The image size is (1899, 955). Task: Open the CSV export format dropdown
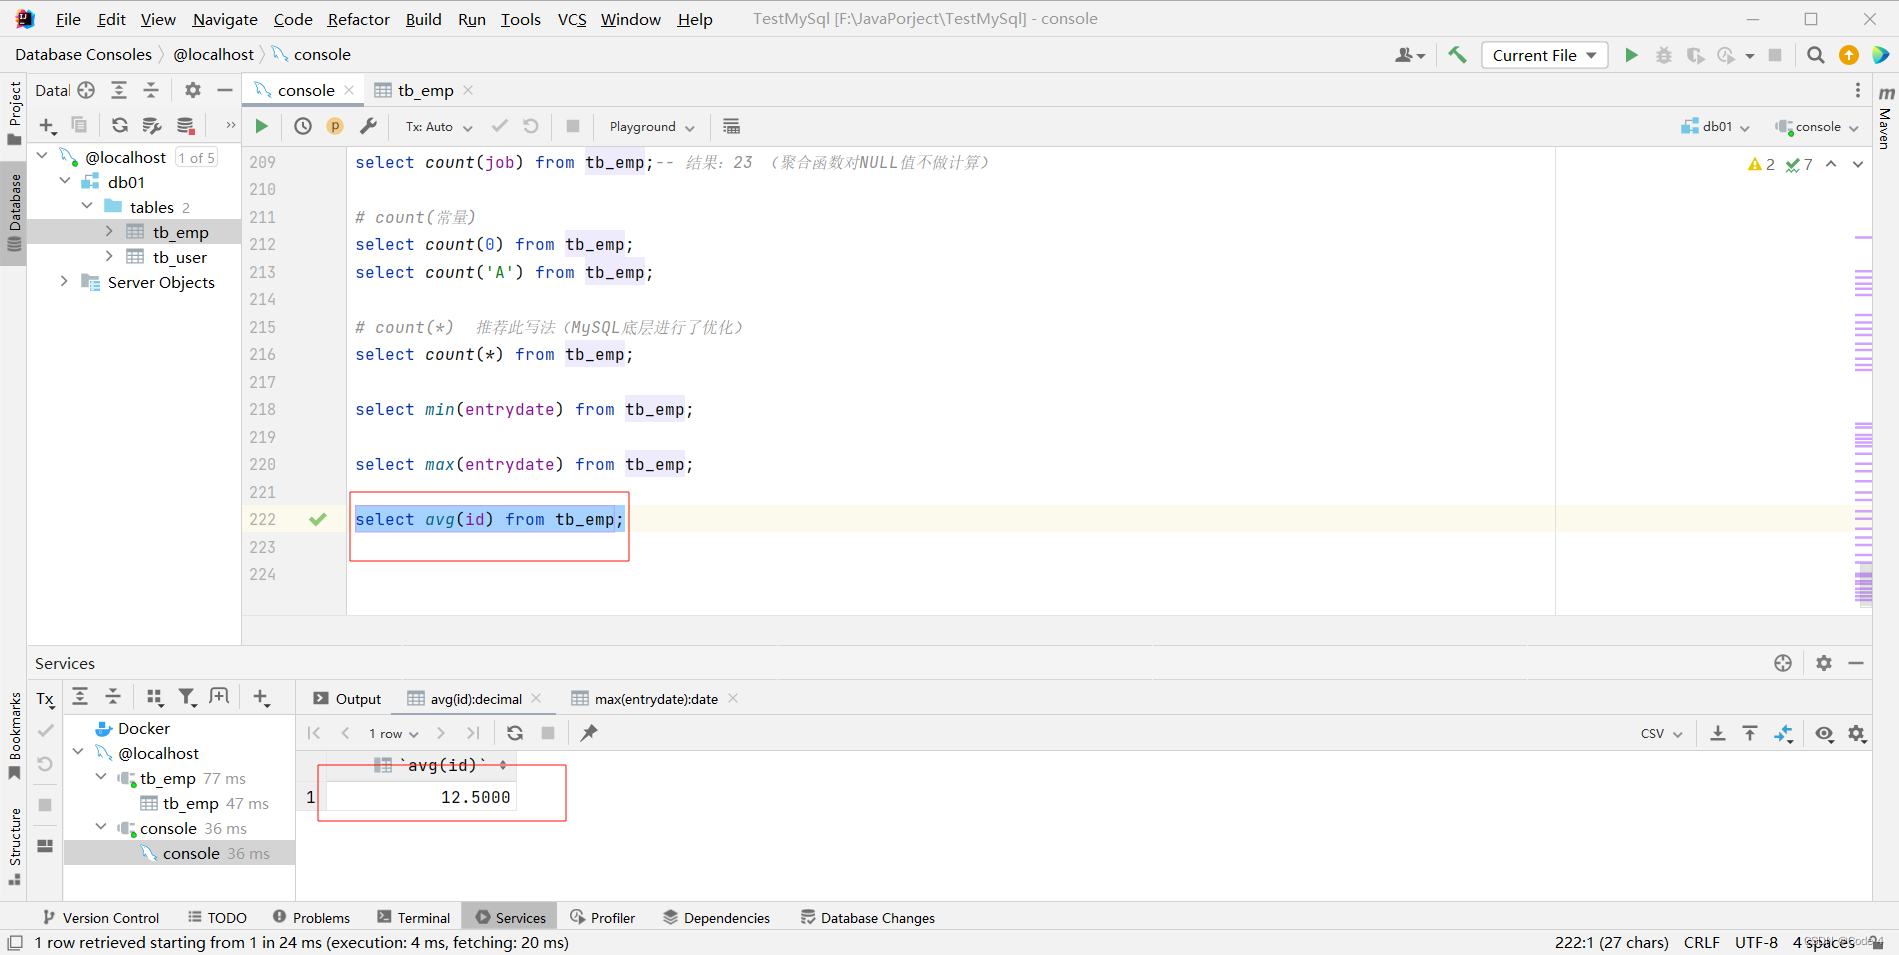pyautogui.click(x=1661, y=733)
